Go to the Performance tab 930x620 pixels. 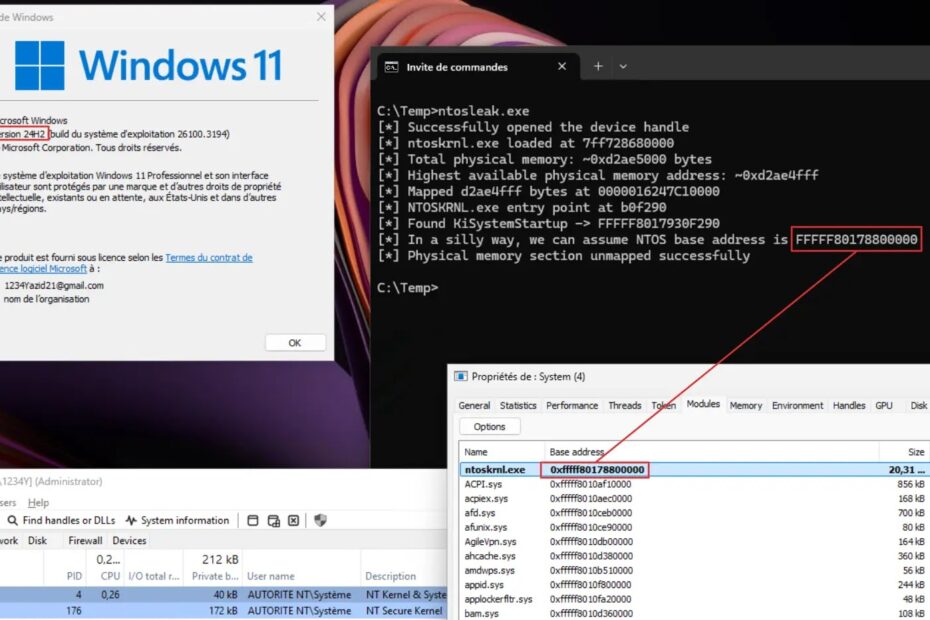(x=572, y=405)
